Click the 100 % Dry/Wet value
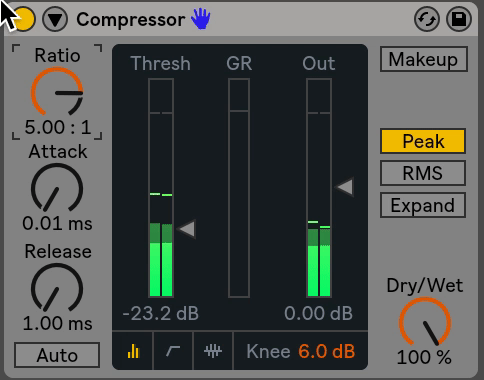484x380 pixels. [x=424, y=357]
